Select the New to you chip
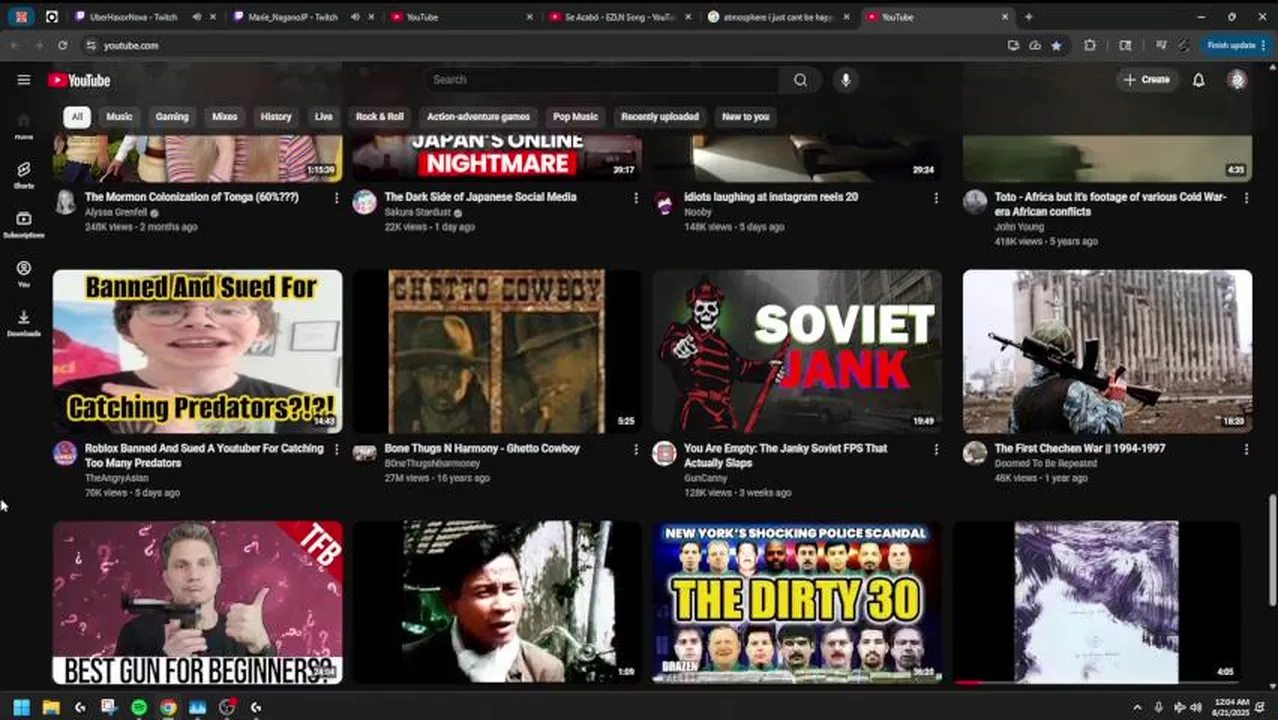Image resolution: width=1278 pixels, height=720 pixels. tap(746, 117)
